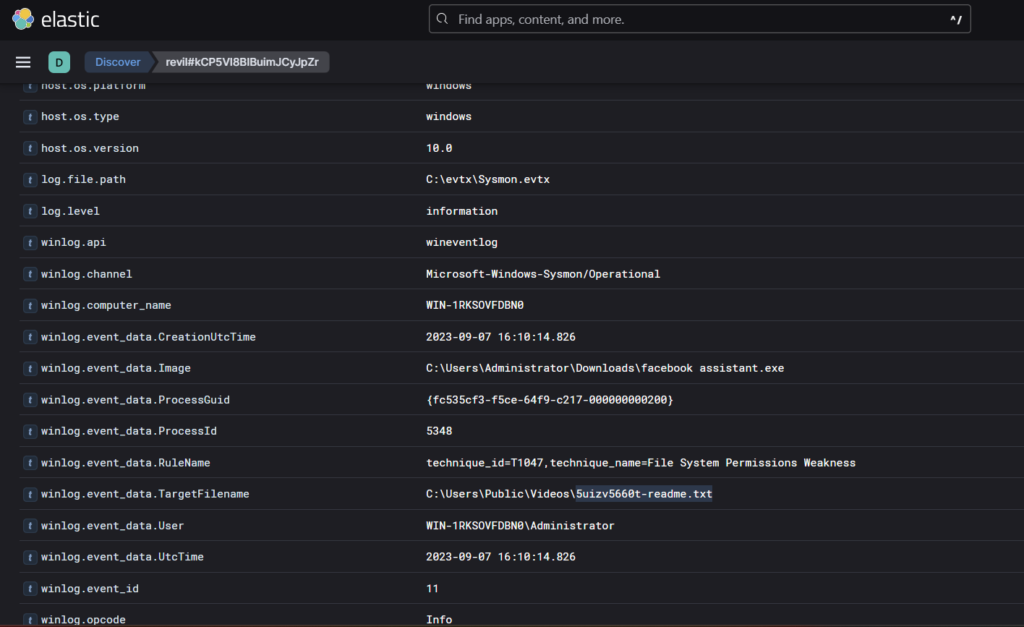This screenshot has width=1024, height=627.
Task: Click type icon beside host.os.type
Action: (30, 117)
